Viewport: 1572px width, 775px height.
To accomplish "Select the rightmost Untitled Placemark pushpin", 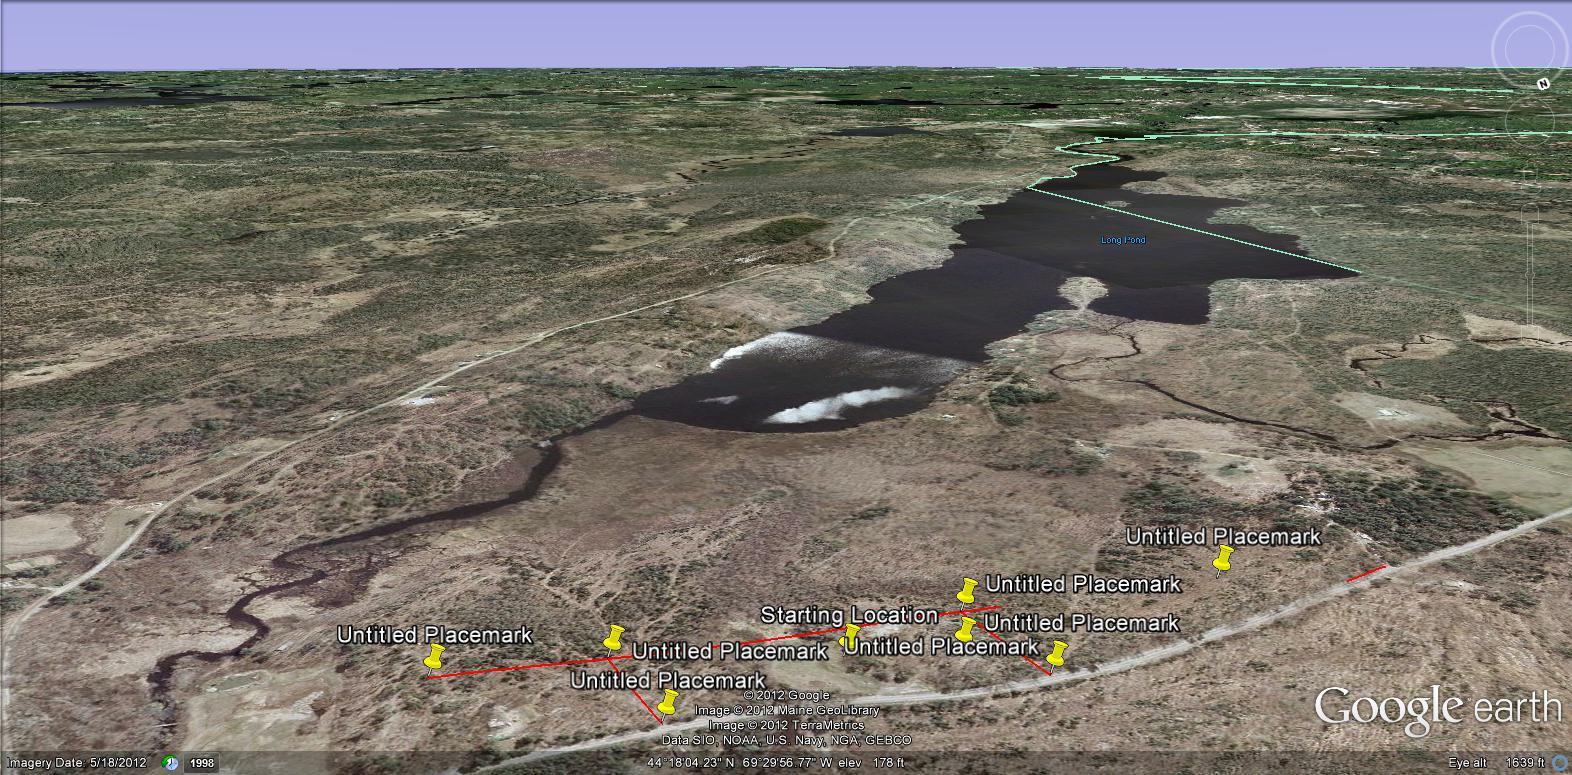I will [1222, 560].
